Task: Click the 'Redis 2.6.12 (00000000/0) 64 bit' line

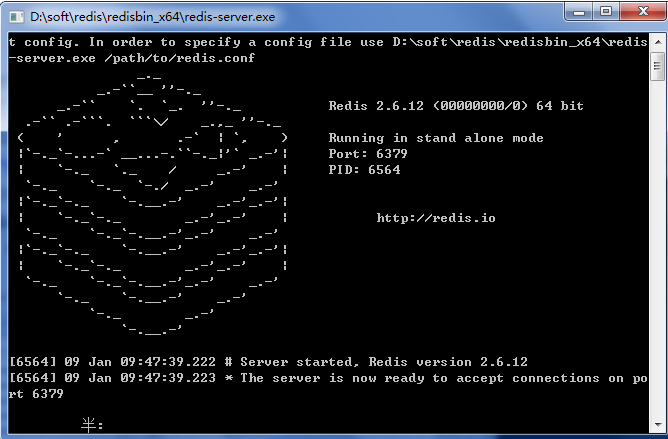Action: click(x=456, y=106)
